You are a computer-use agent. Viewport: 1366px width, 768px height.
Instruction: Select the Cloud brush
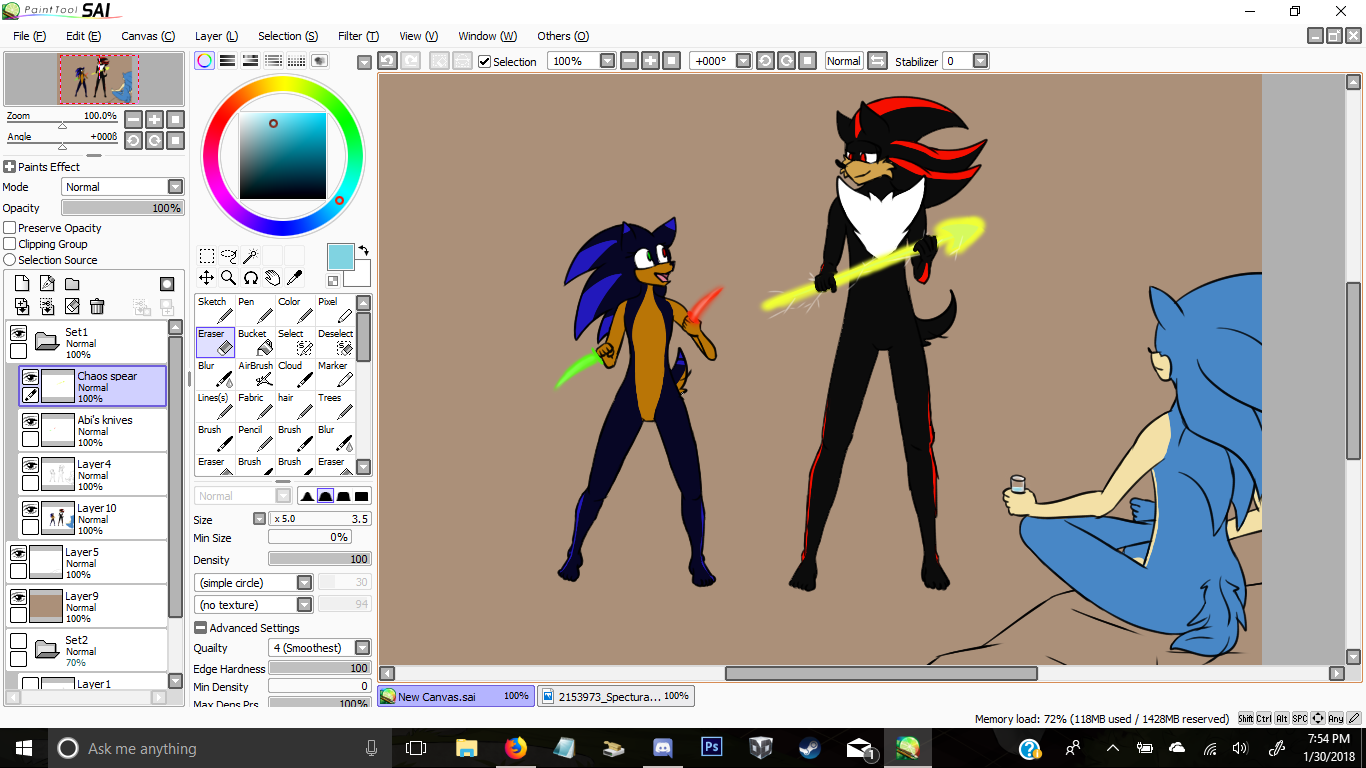[x=295, y=374]
